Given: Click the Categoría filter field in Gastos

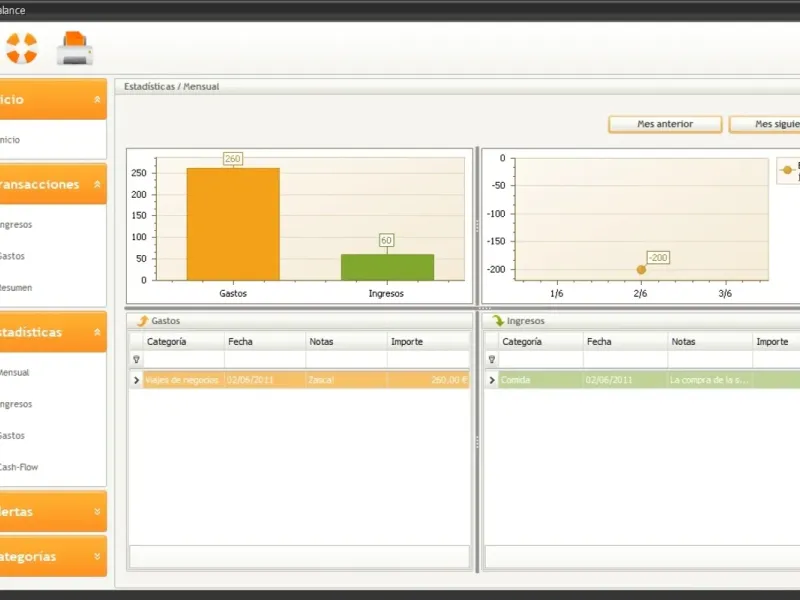Looking at the screenshot, I should click(184, 359).
